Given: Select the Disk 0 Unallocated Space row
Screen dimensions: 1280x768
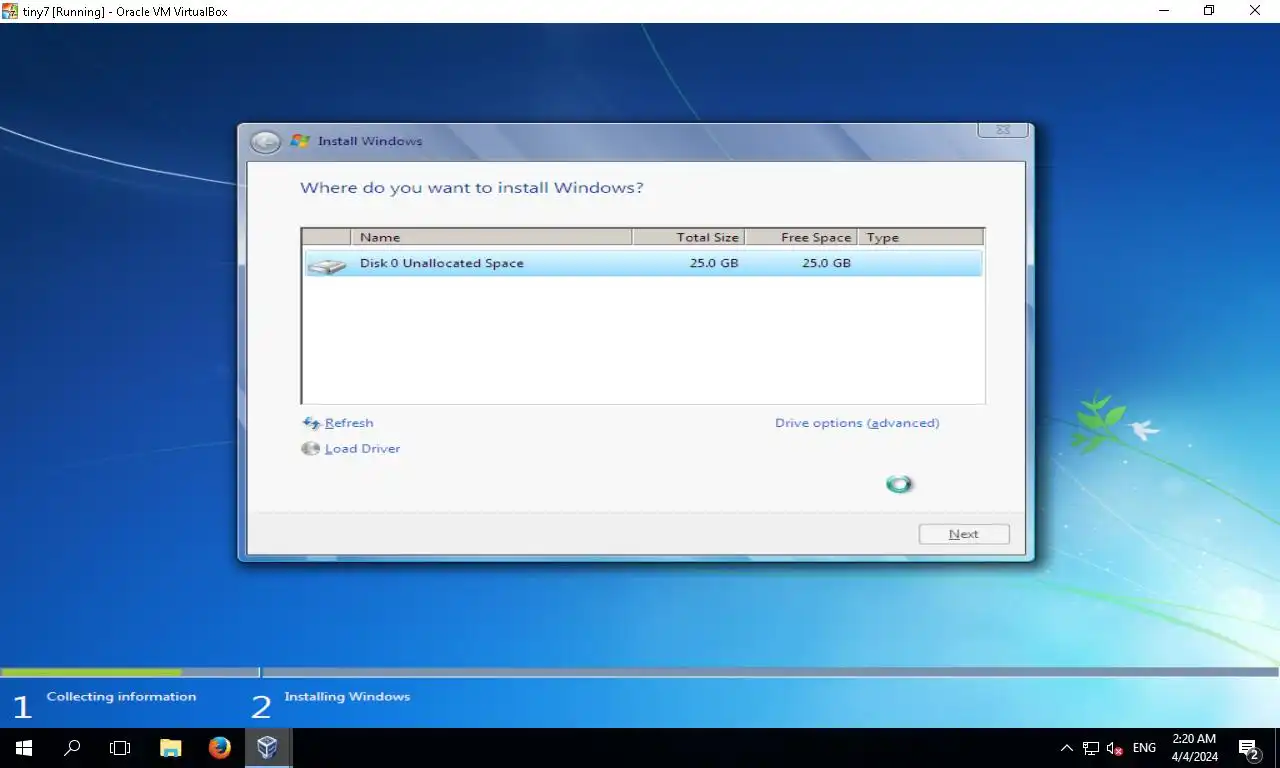Looking at the screenshot, I should coord(643,263).
